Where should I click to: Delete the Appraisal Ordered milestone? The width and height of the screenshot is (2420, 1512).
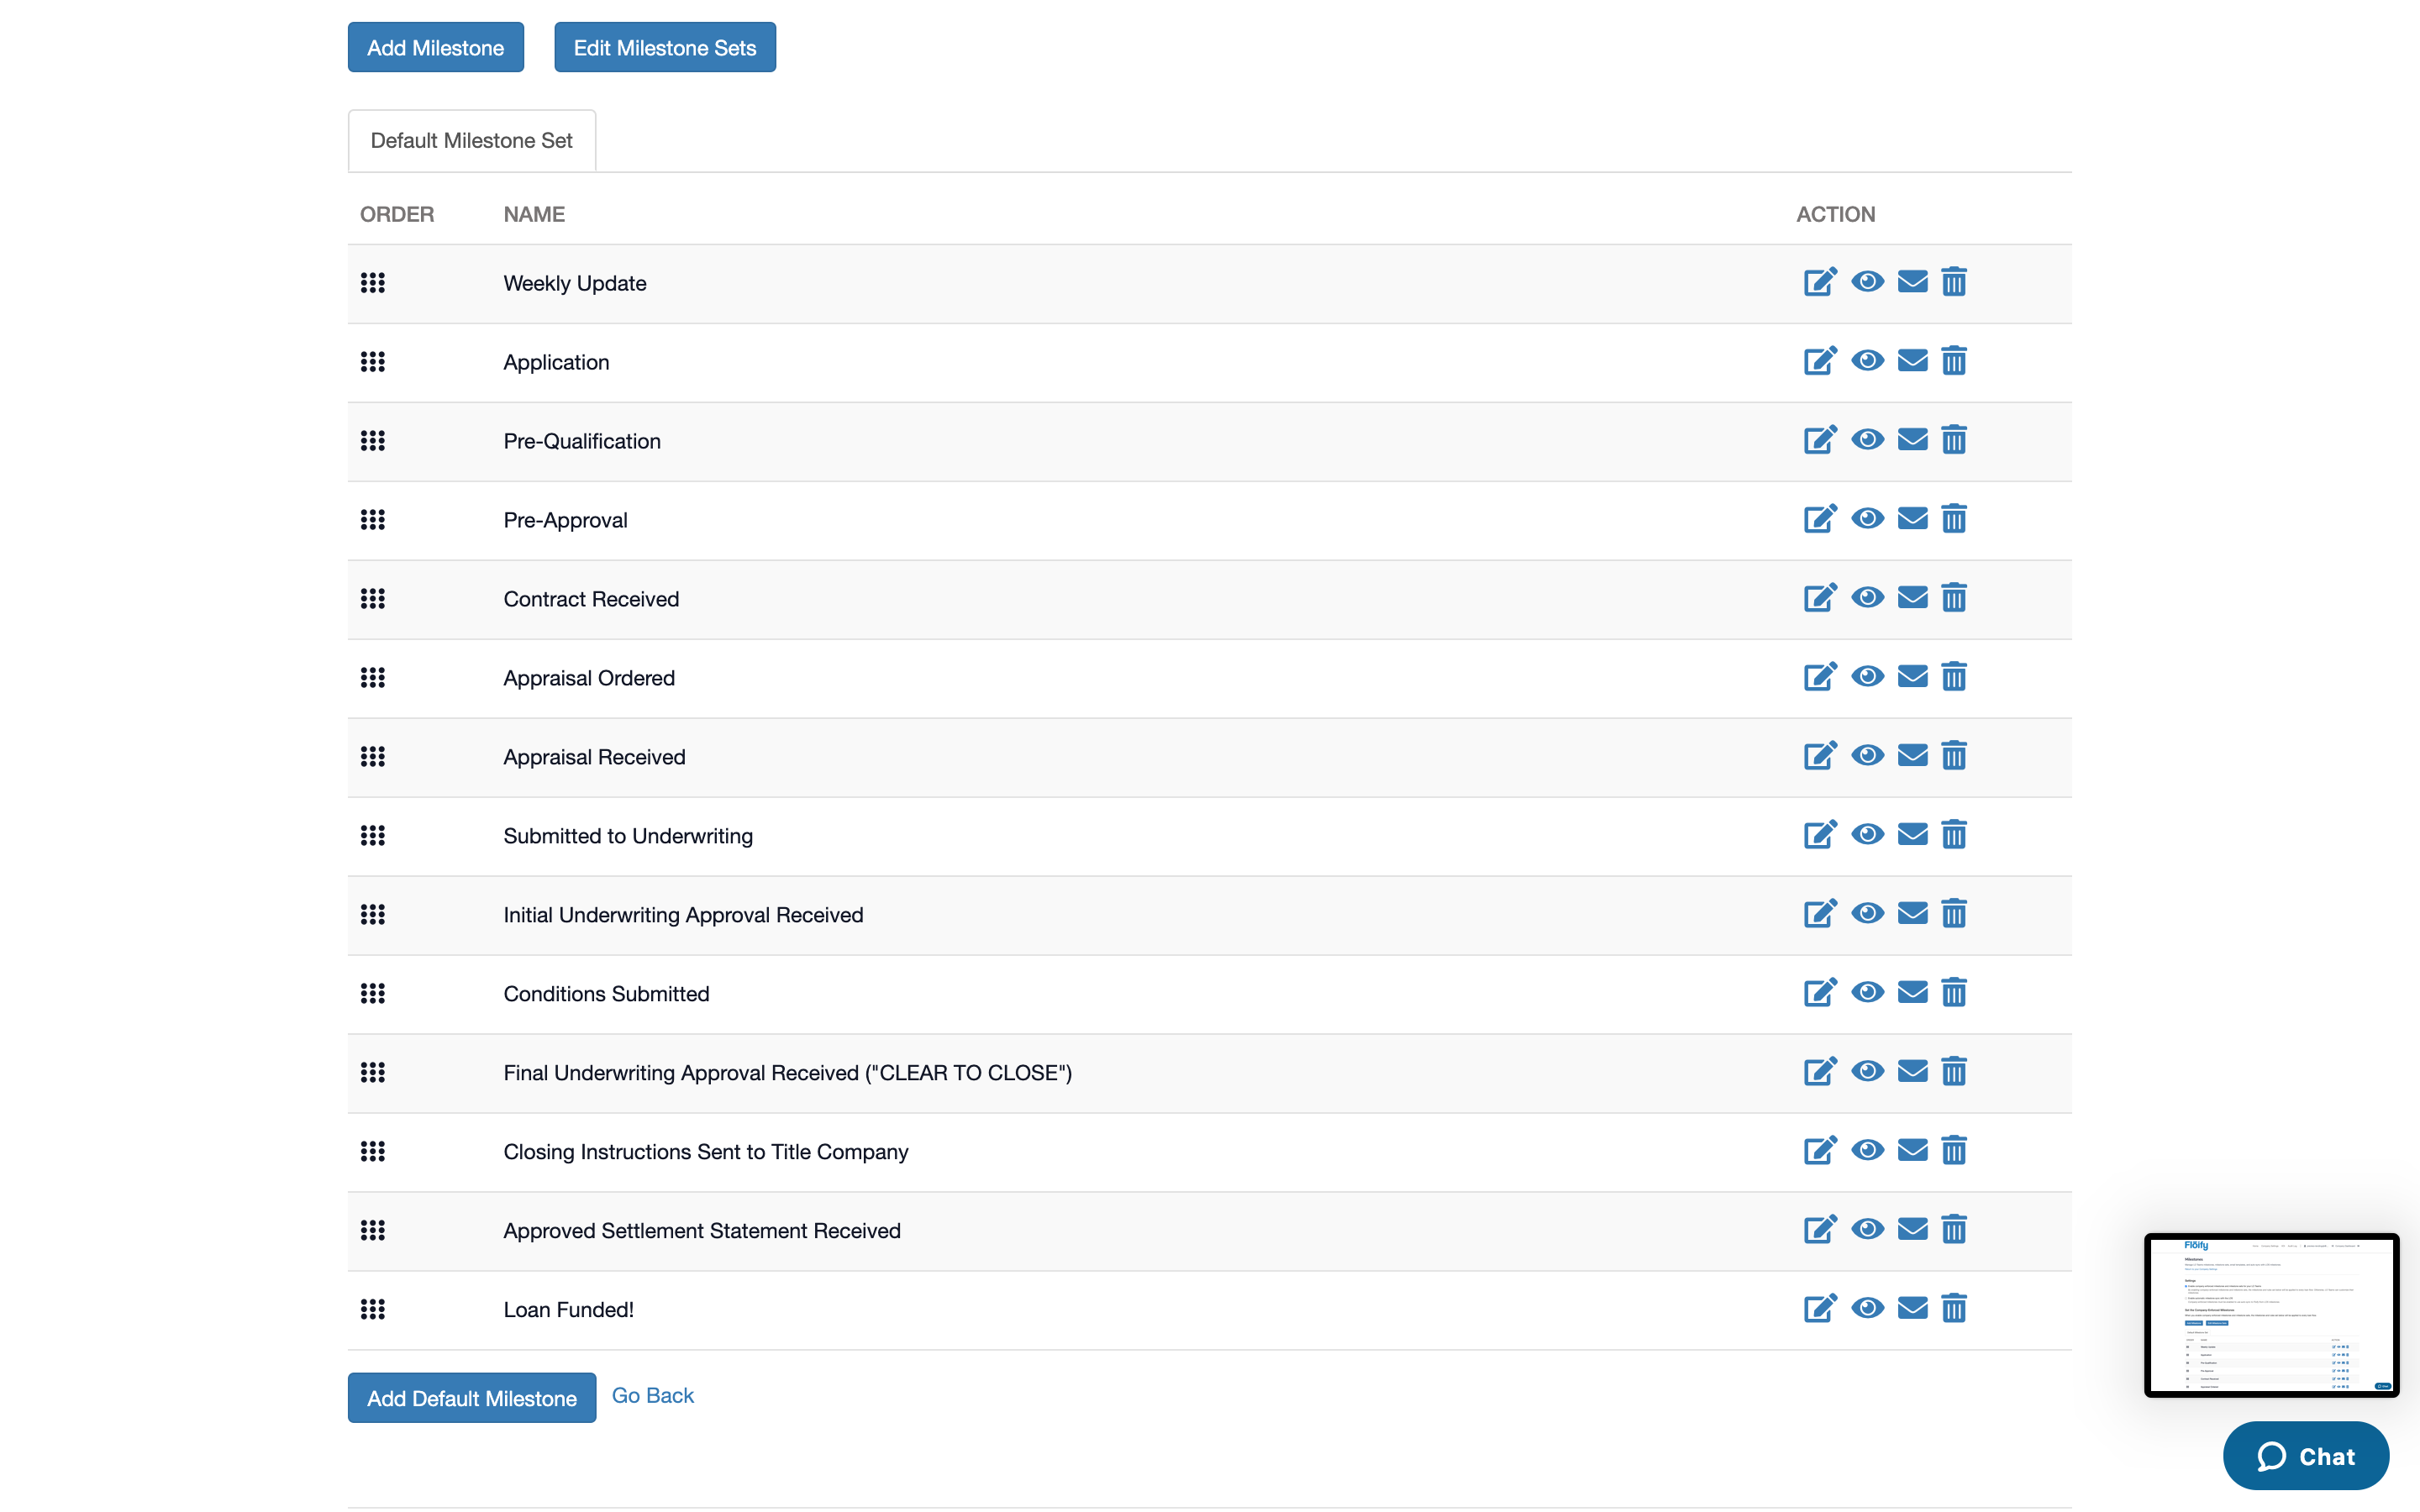(x=1953, y=677)
